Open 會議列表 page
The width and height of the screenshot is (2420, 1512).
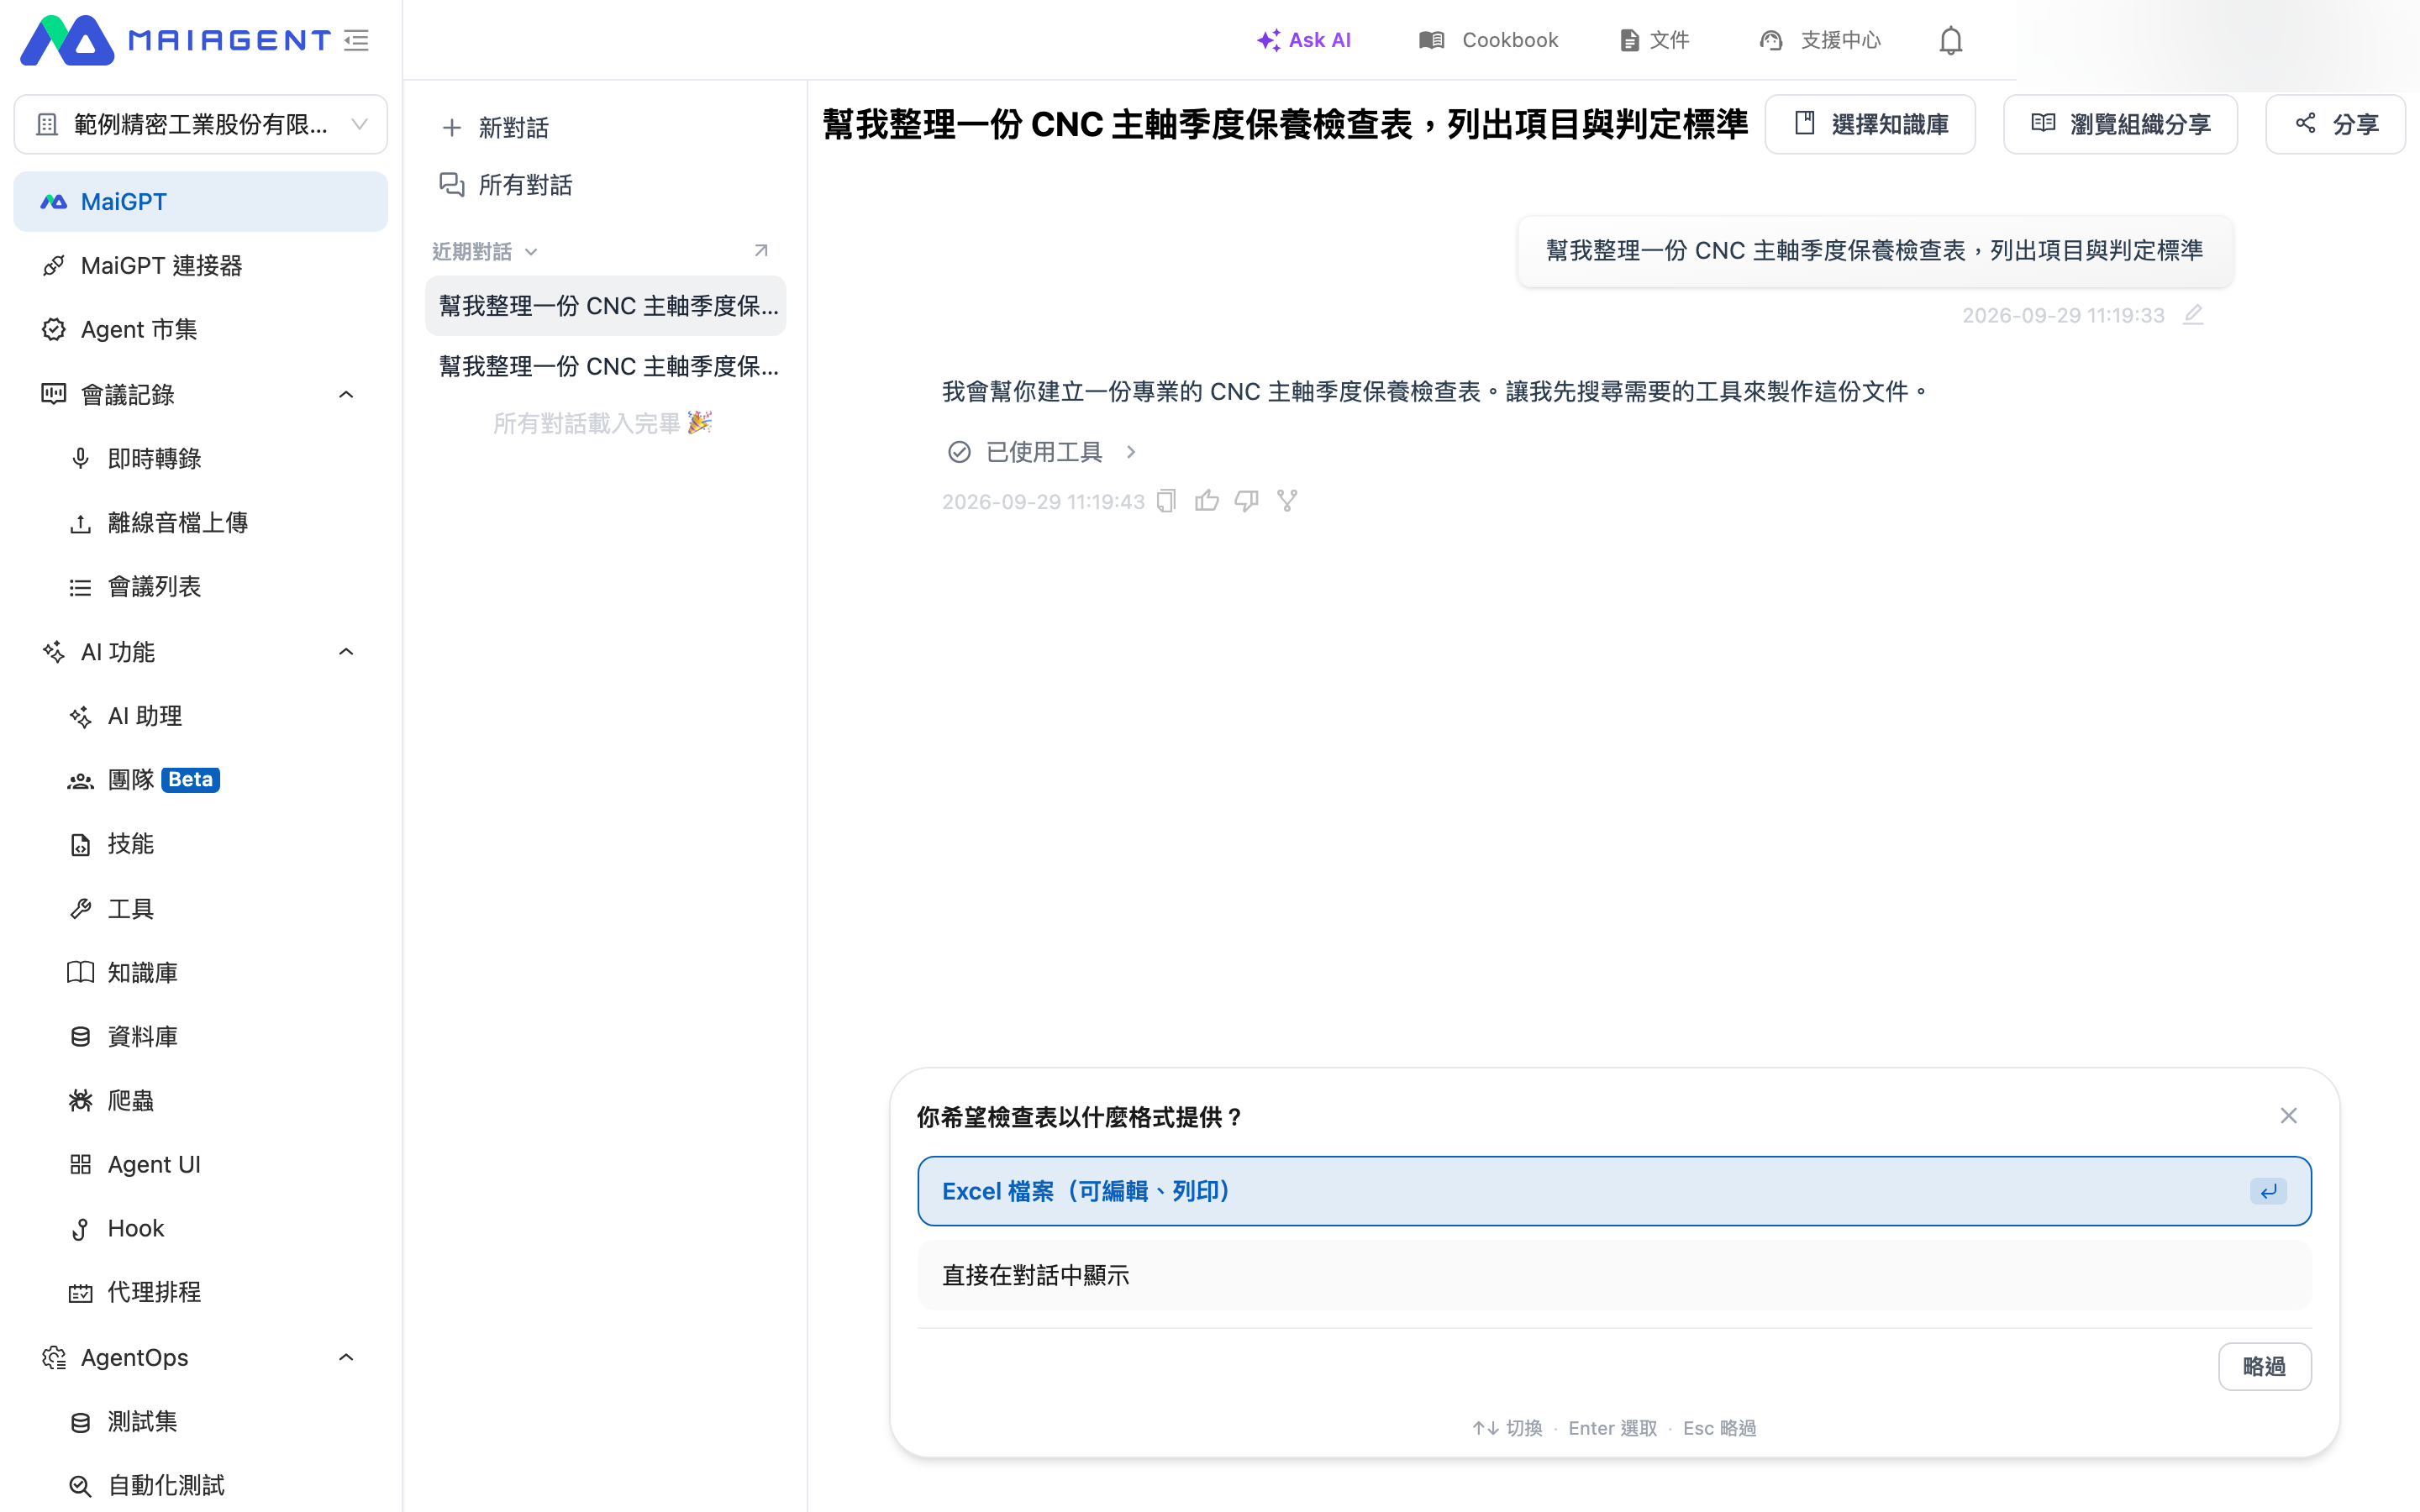tap(201, 586)
